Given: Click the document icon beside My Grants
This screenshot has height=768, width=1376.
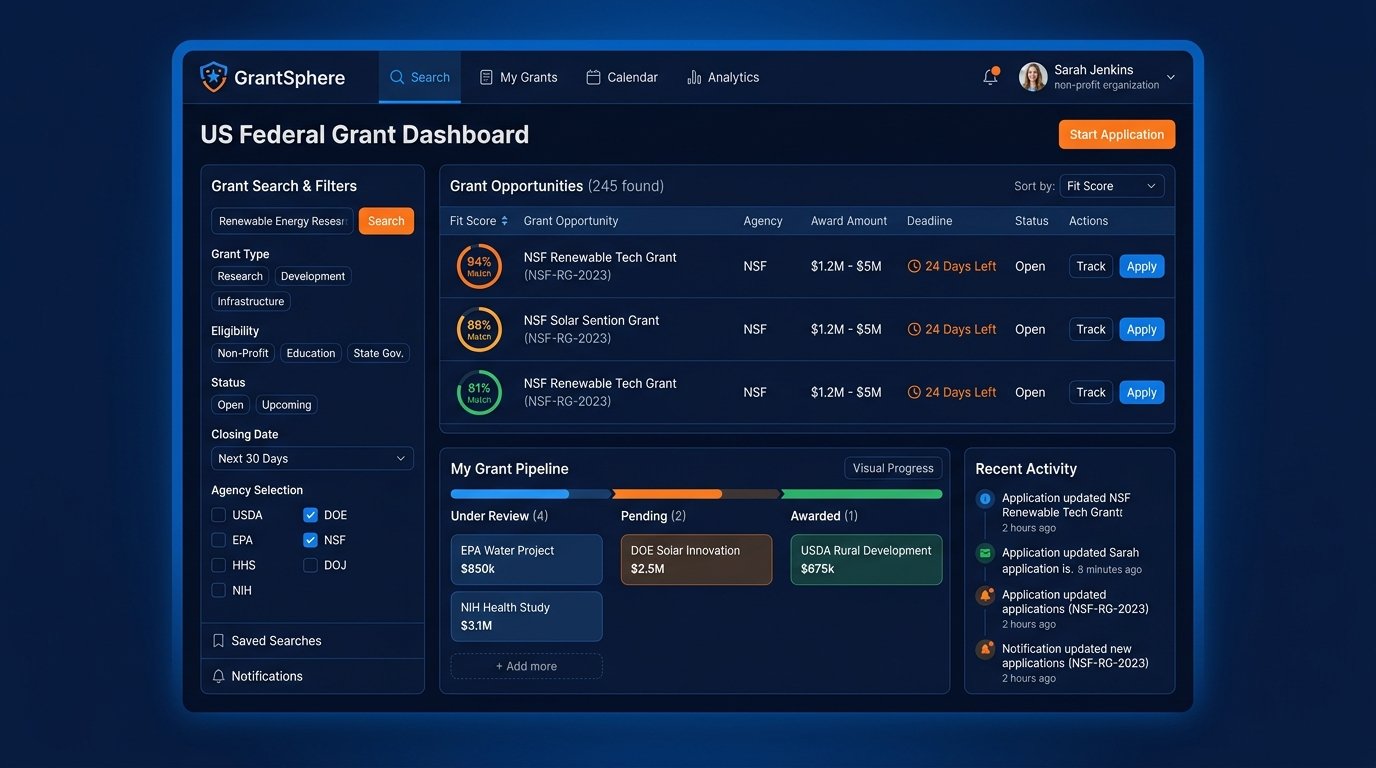Looking at the screenshot, I should pos(486,77).
